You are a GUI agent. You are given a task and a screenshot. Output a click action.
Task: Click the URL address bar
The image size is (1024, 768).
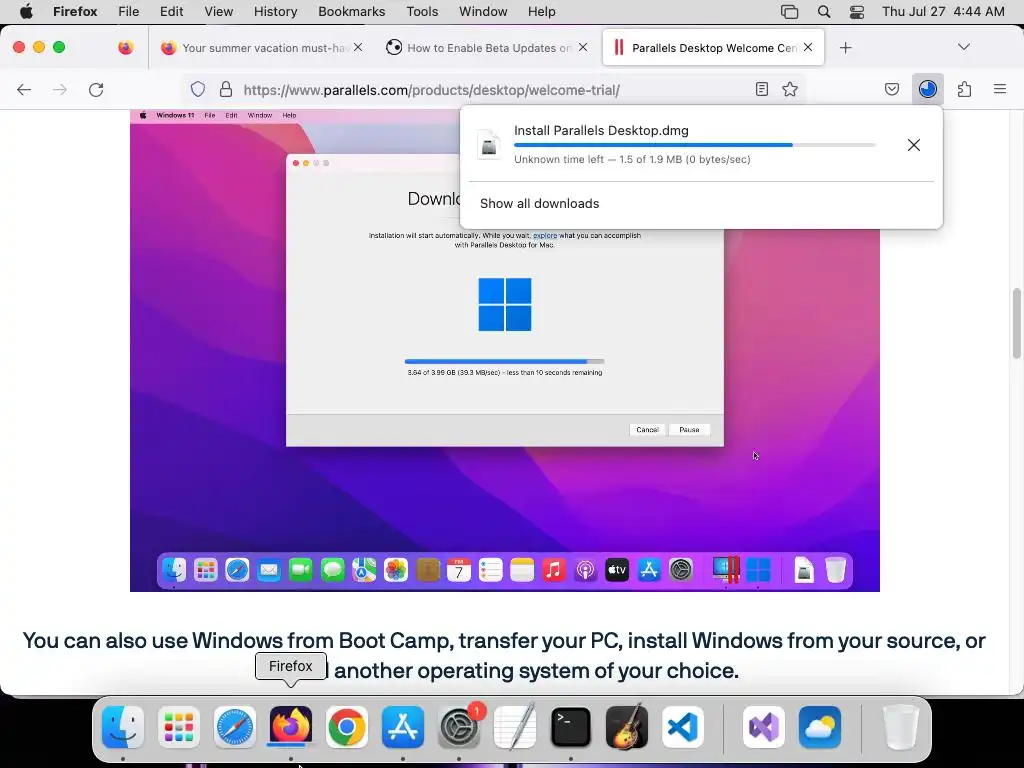495,89
